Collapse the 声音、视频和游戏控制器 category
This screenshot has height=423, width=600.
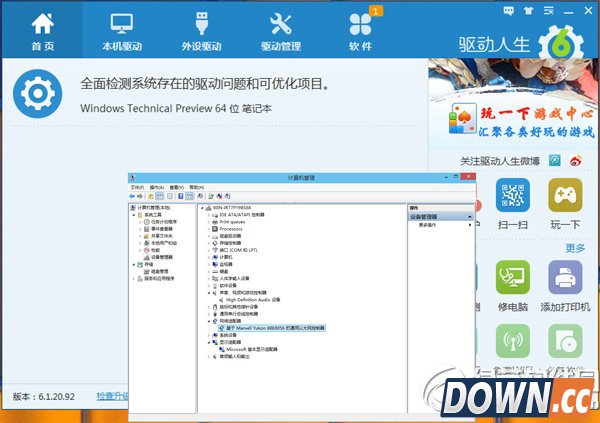pos(209,293)
